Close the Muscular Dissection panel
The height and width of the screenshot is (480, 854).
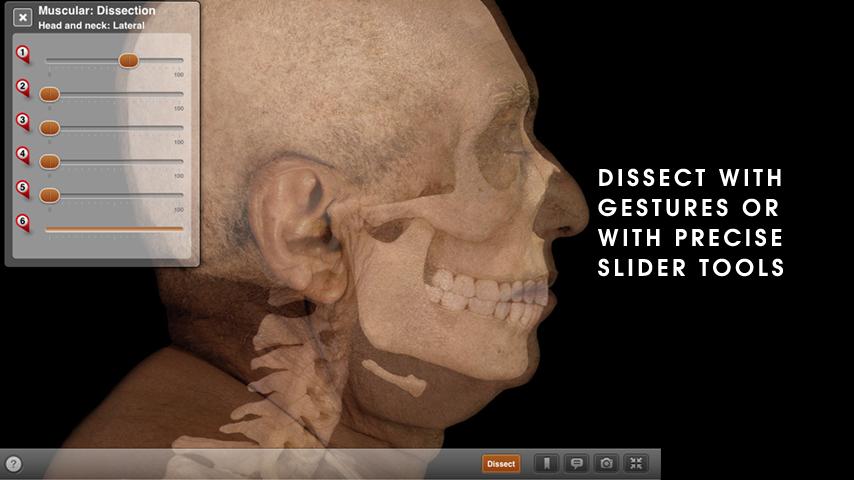click(22, 17)
